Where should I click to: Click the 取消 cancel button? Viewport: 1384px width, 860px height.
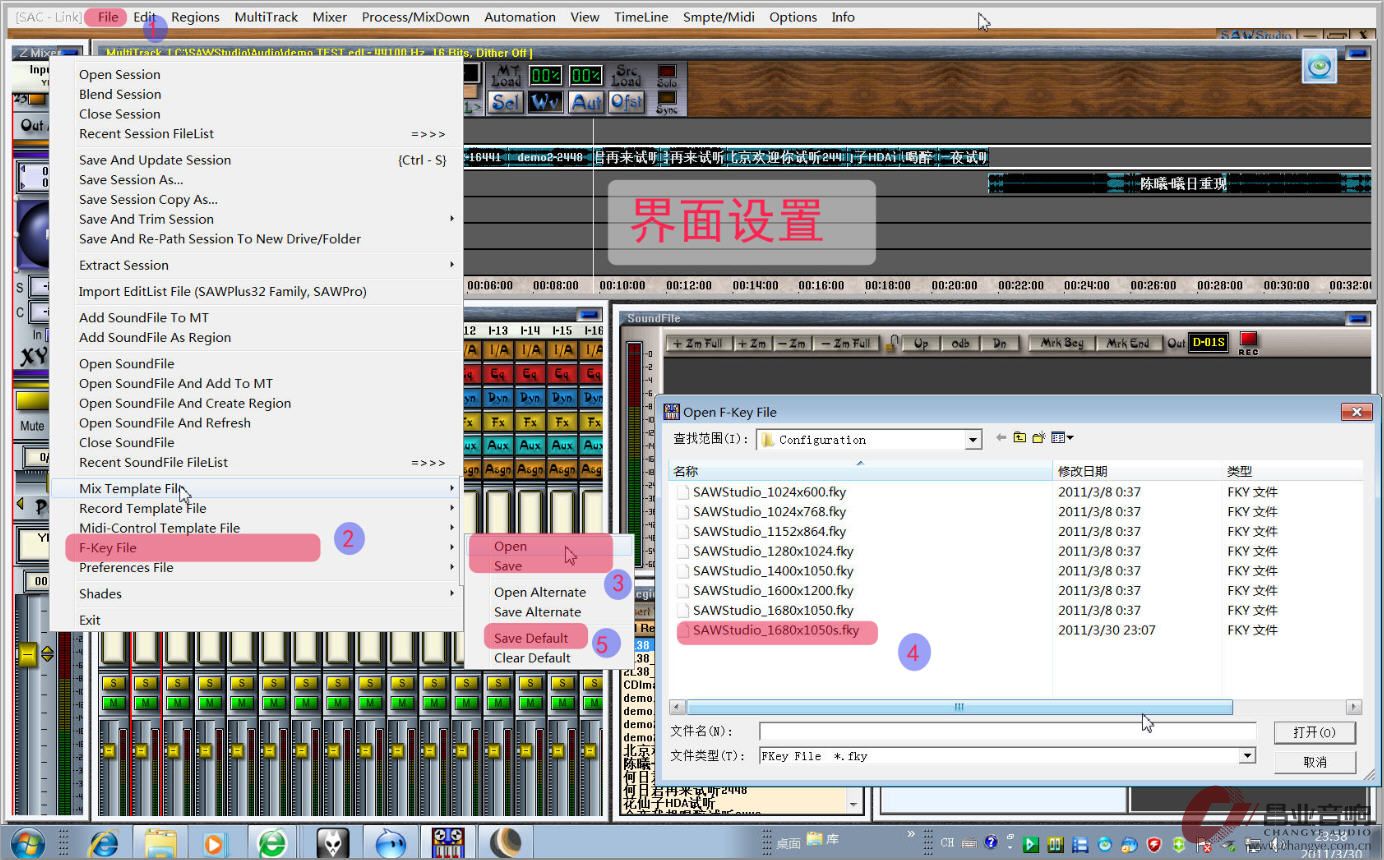(x=1314, y=762)
